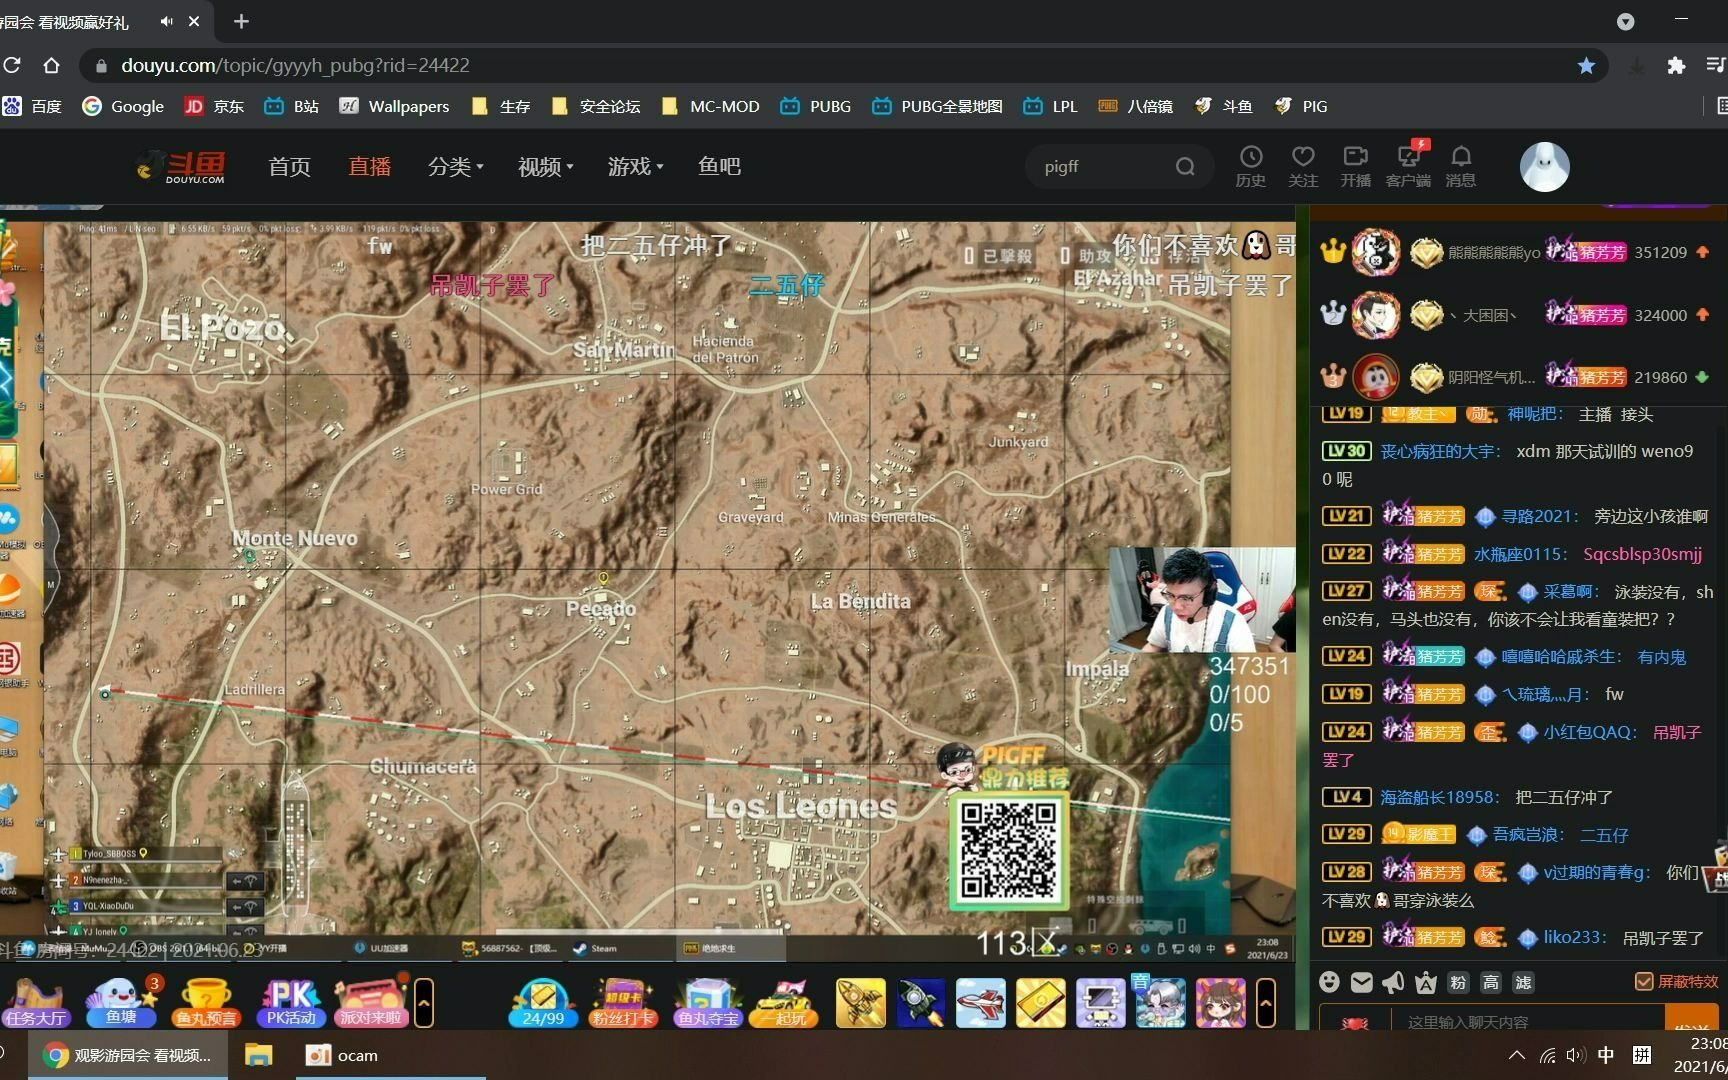This screenshot has height=1080, width=1728.
Task: Toggle the 屏蔽特效 block-effects checkbox
Action: click(x=1644, y=982)
